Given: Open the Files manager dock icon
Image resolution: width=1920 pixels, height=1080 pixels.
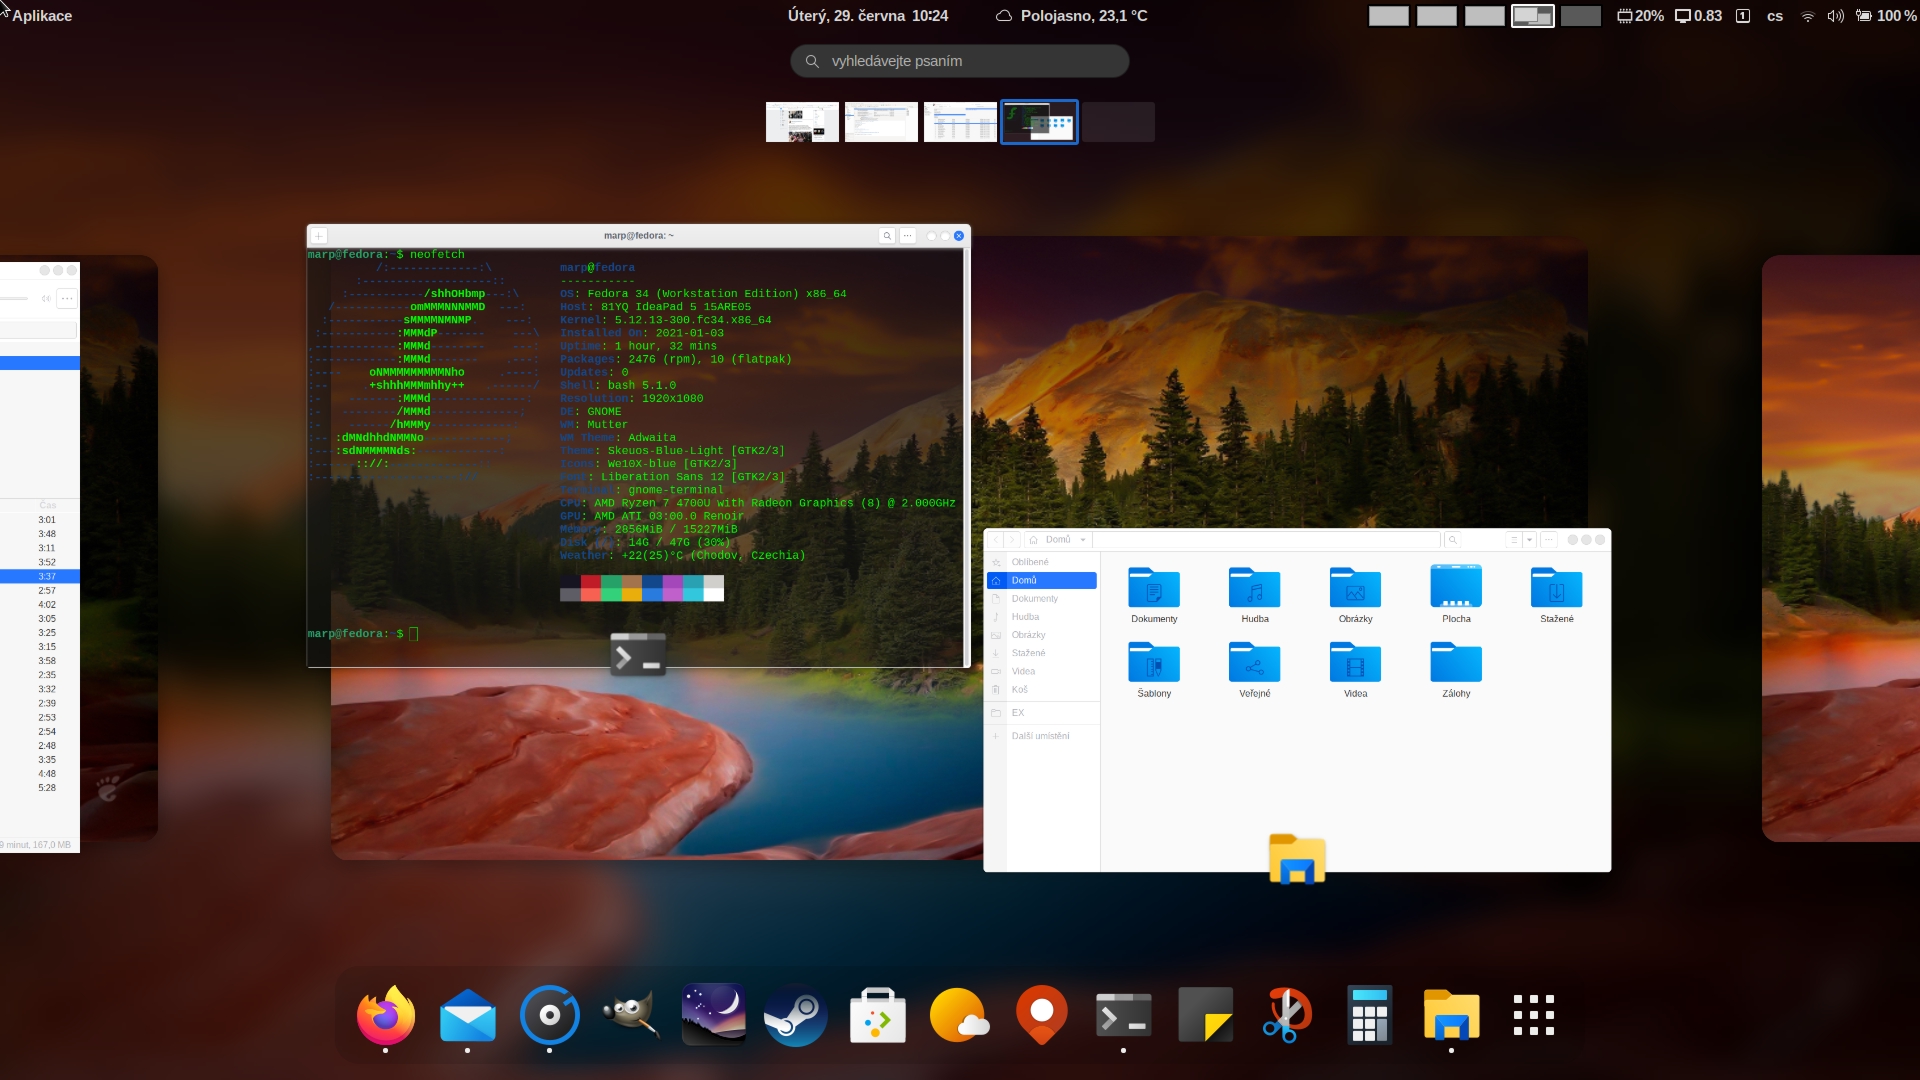Looking at the screenshot, I should pyautogui.click(x=1451, y=1015).
